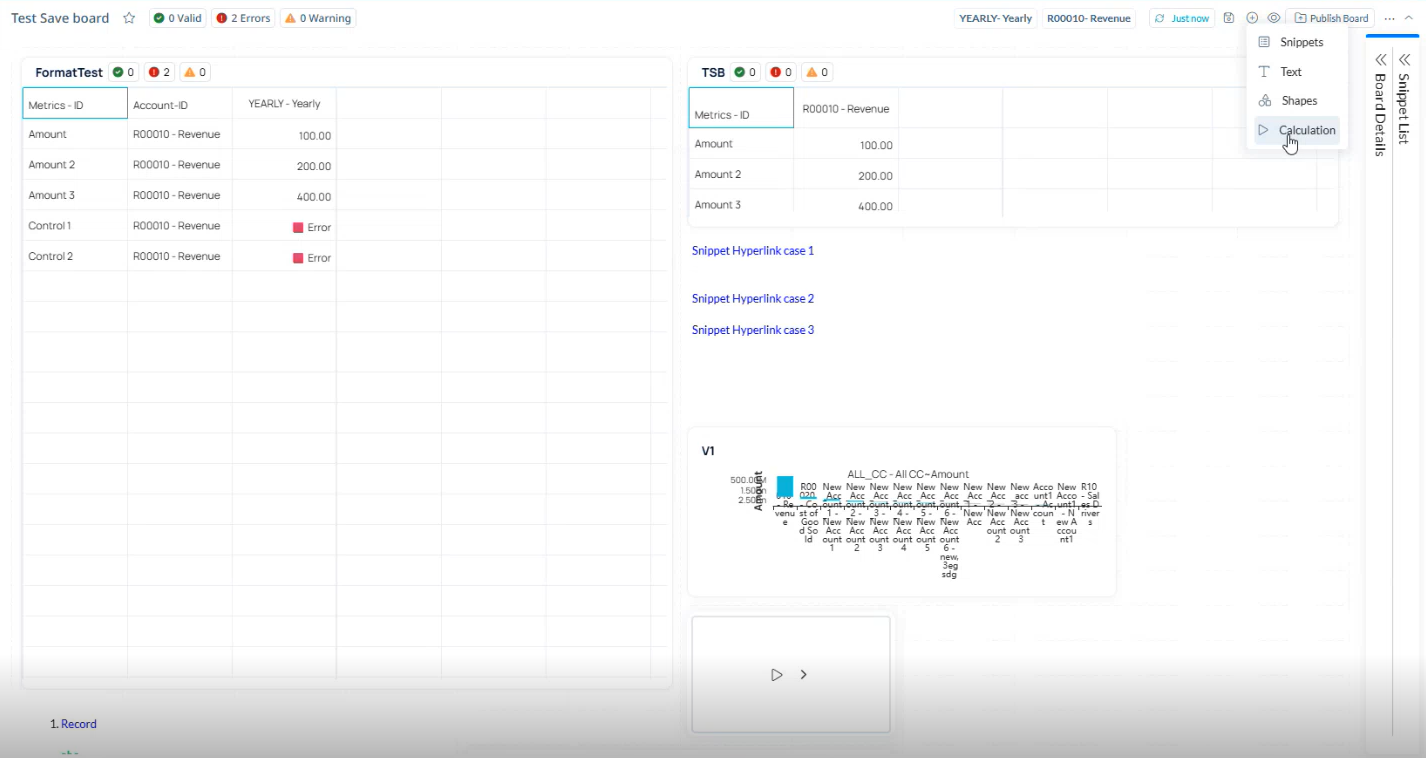Collapse the Board Details panel

tap(1381, 60)
